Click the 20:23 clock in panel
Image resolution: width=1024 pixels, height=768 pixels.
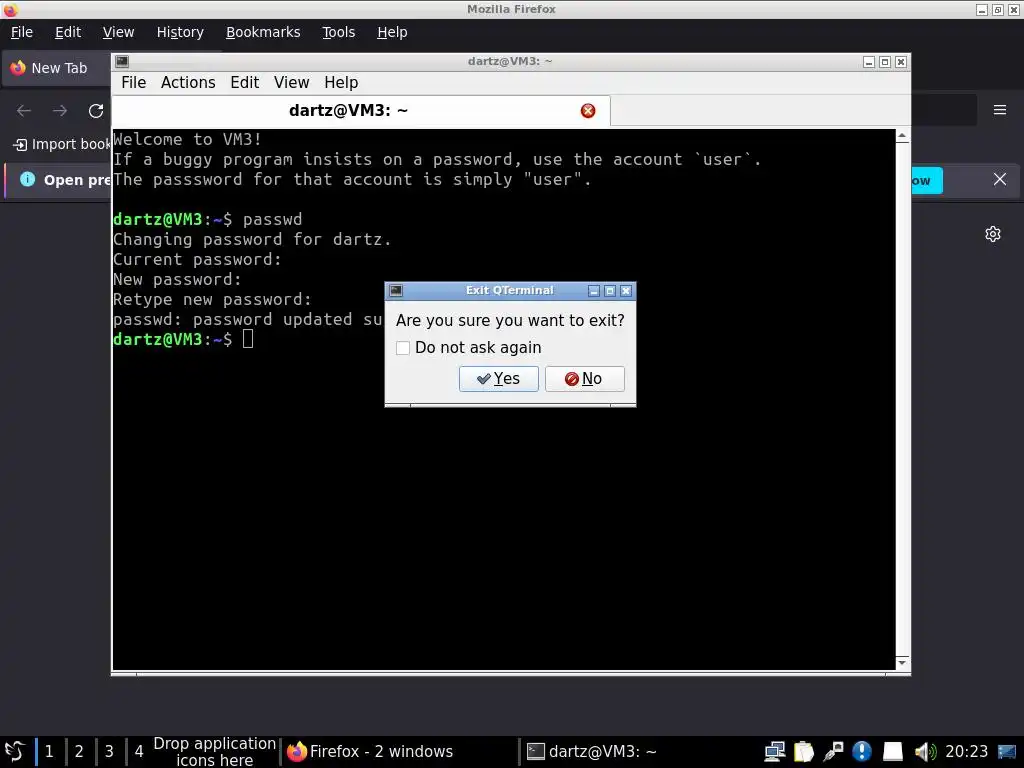coord(967,752)
